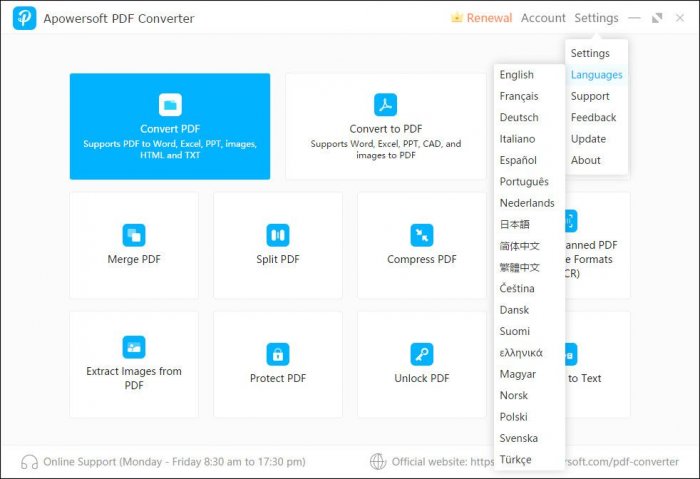This screenshot has height=479, width=700.
Task: Select Japanese 日本語 language
Action: (529, 225)
